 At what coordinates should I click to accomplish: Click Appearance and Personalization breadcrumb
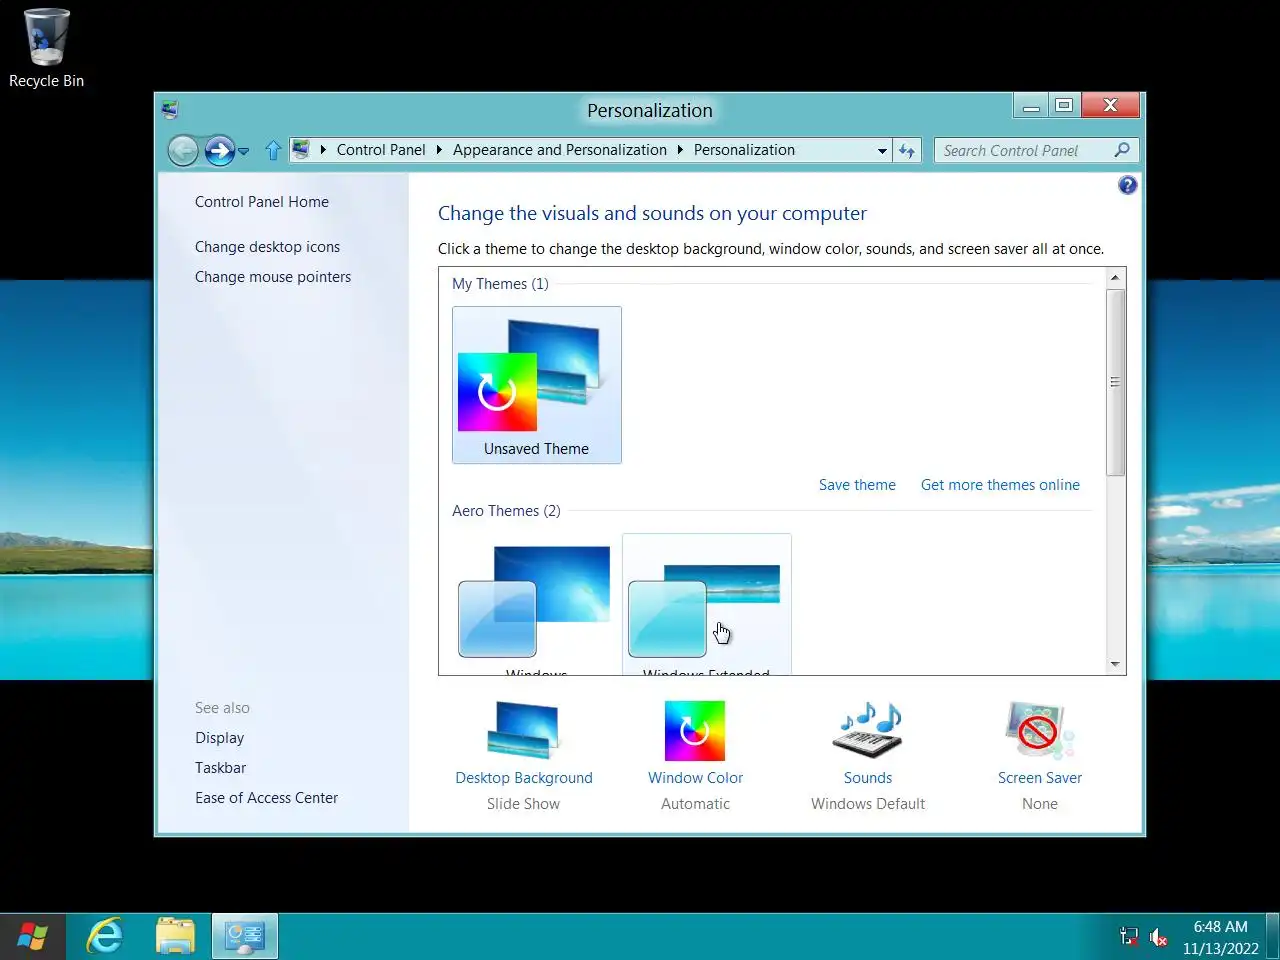click(x=560, y=150)
